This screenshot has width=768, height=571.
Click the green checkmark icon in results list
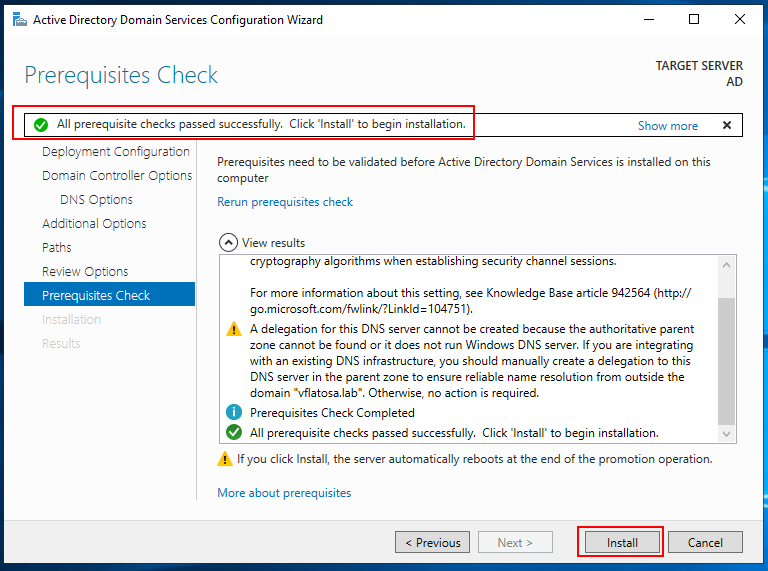[x=234, y=432]
